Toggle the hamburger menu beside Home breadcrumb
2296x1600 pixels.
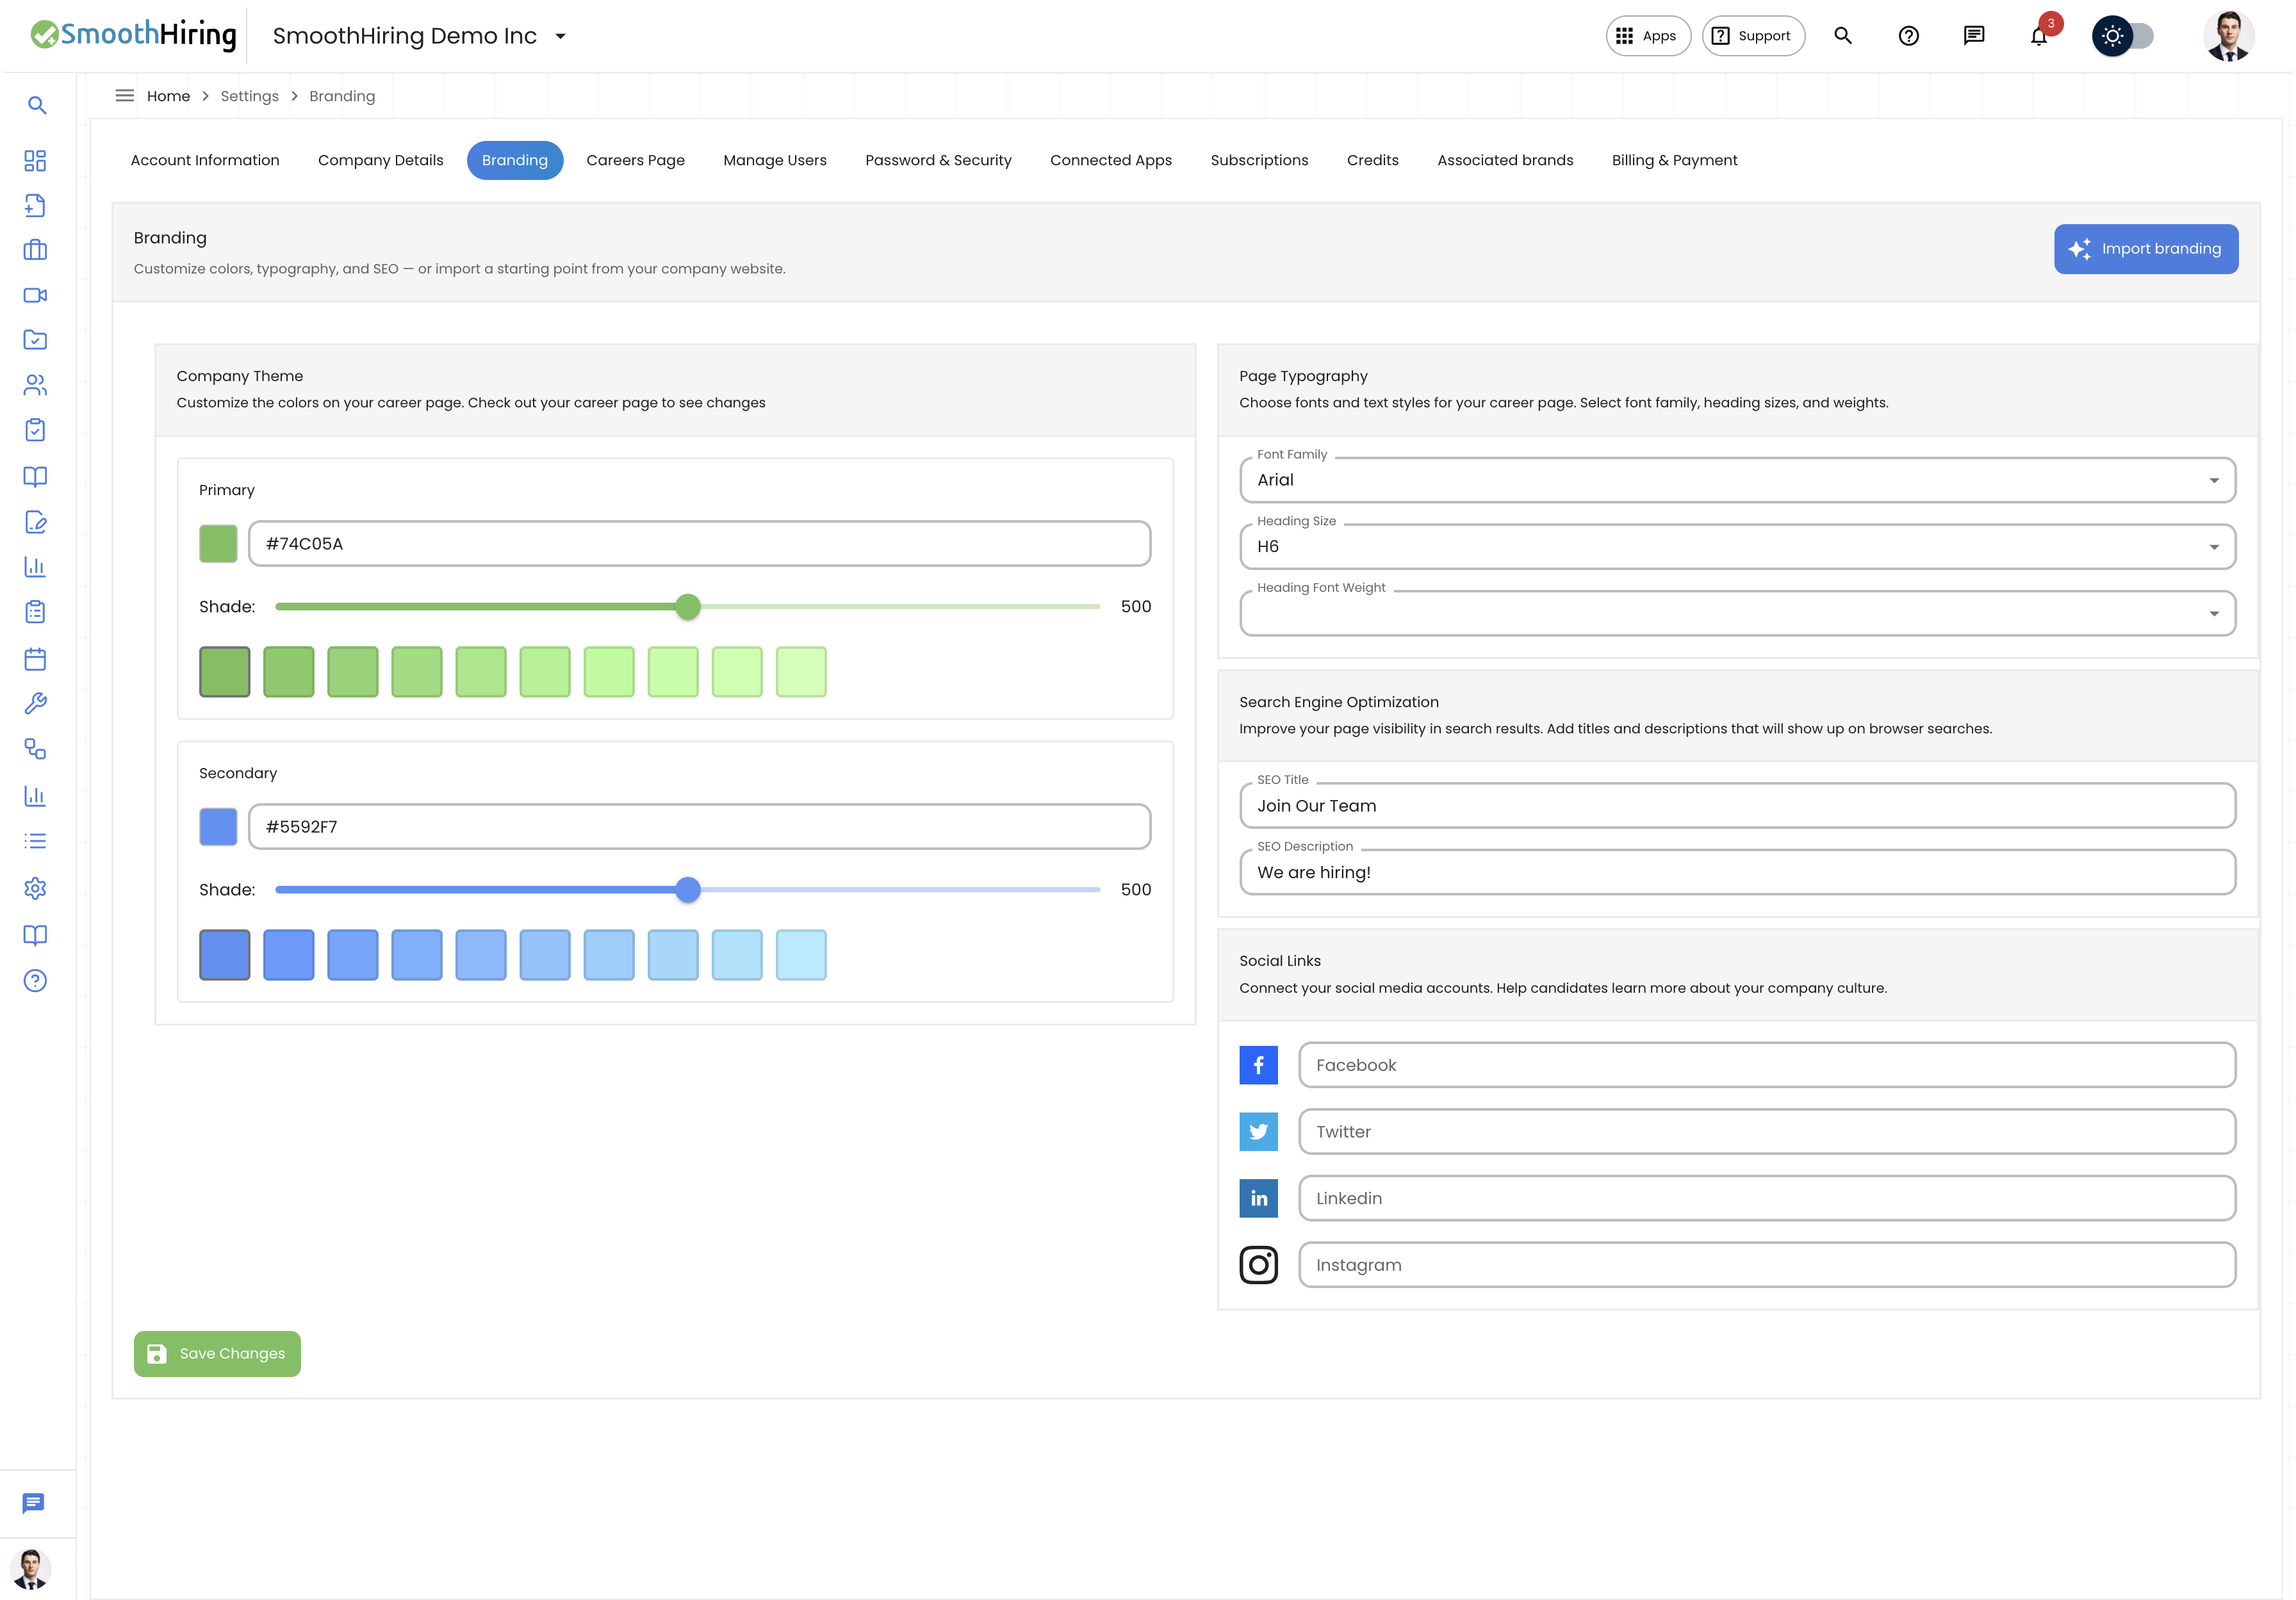125,96
